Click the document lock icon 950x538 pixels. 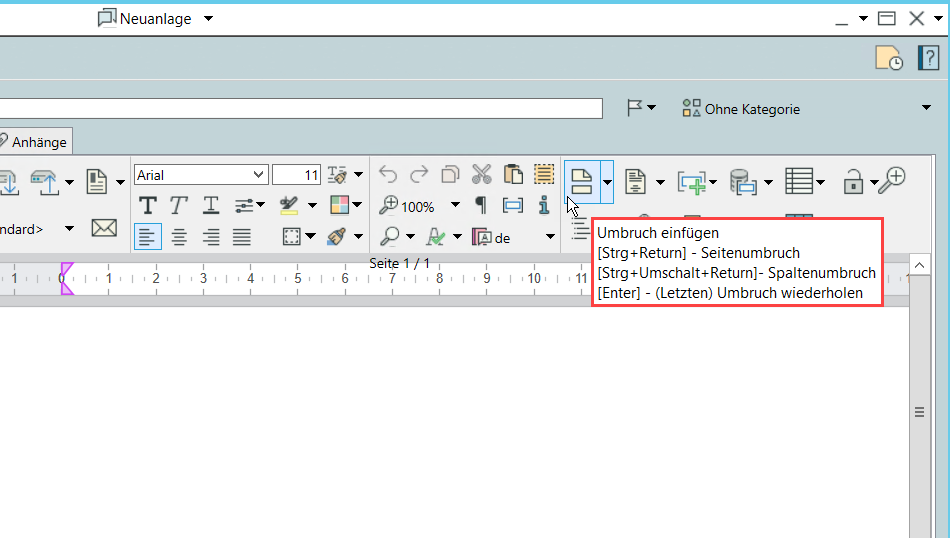click(853, 181)
